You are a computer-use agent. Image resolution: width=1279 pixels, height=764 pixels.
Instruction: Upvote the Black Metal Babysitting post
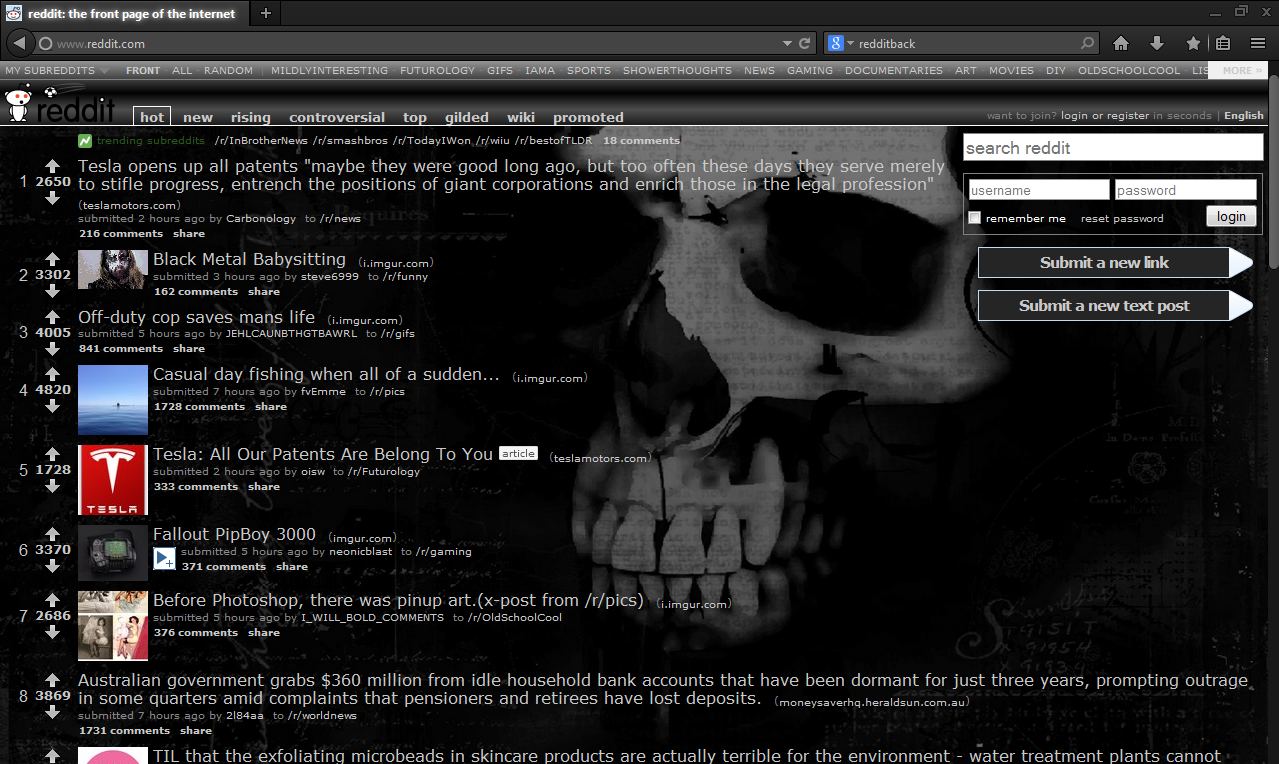coord(52,259)
